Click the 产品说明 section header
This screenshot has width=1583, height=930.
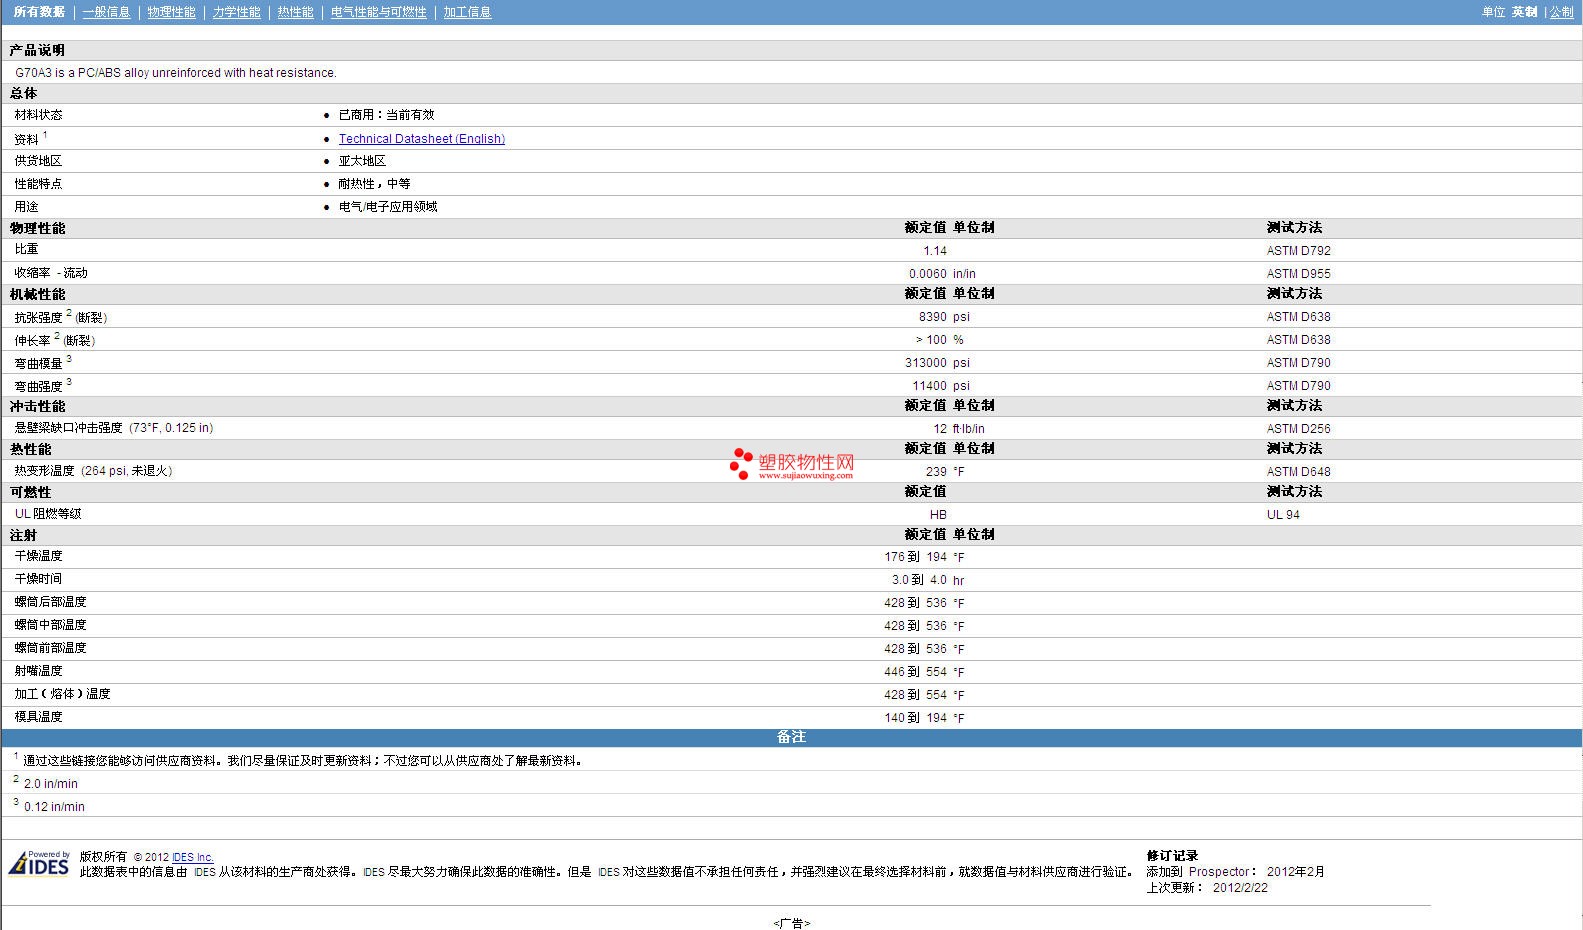pyautogui.click(x=37, y=50)
